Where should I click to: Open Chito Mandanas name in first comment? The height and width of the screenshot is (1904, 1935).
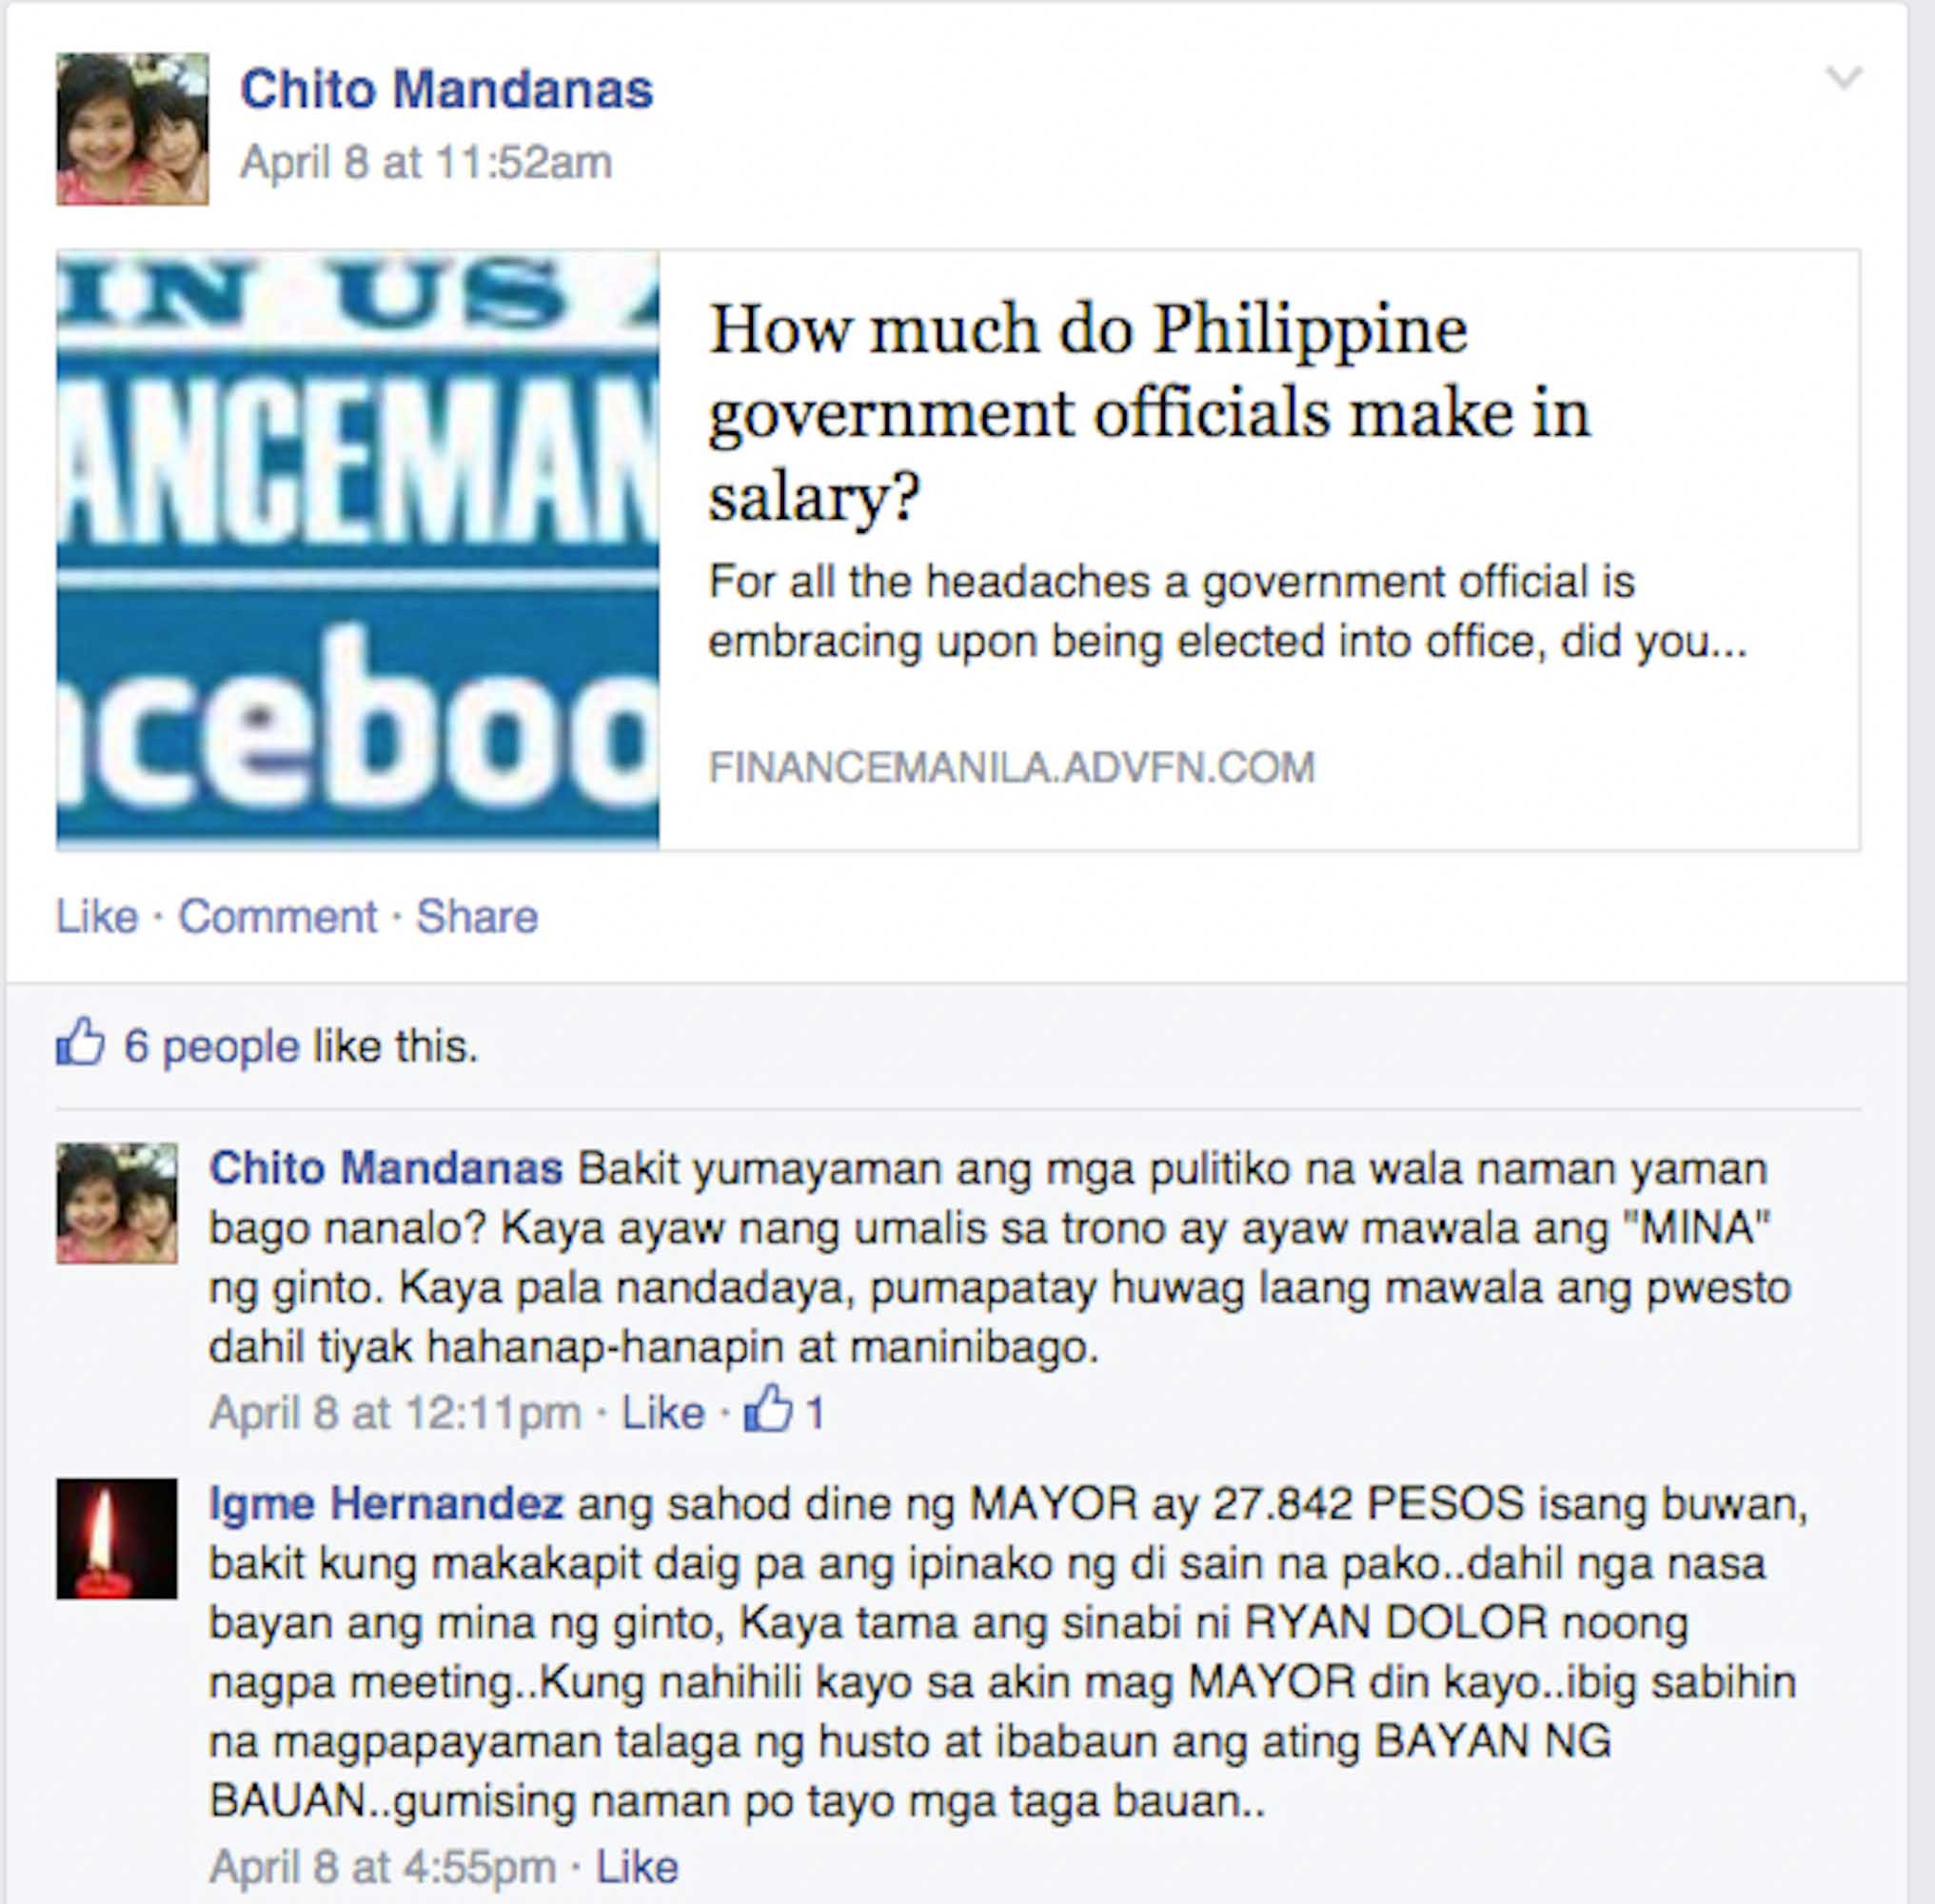click(386, 1168)
